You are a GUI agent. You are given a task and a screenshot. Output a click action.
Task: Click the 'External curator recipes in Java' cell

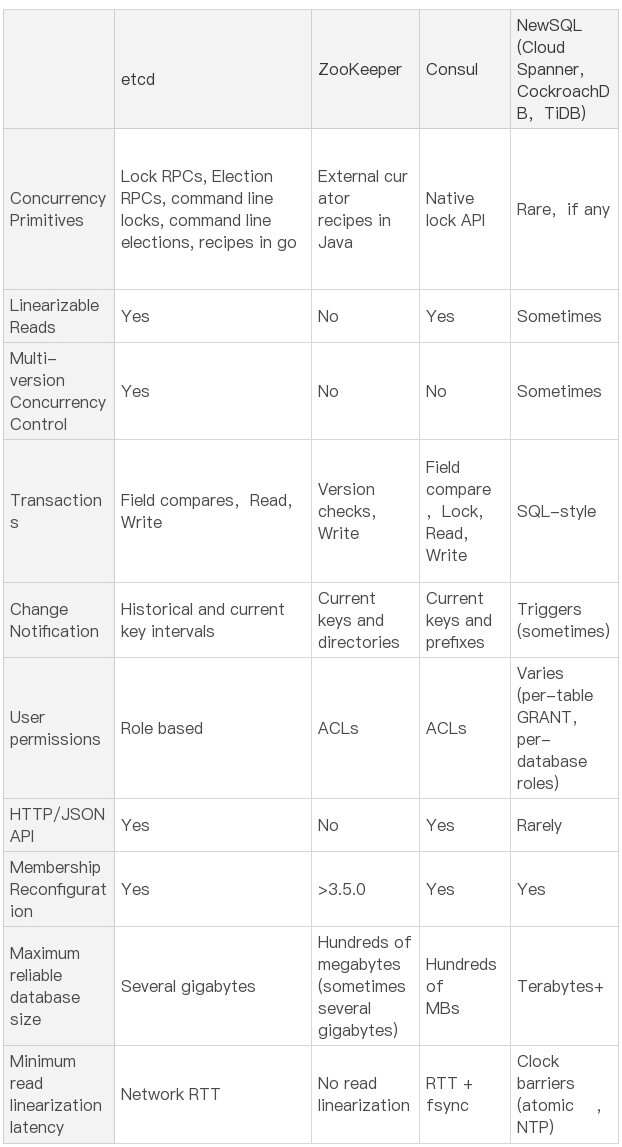click(x=362, y=209)
